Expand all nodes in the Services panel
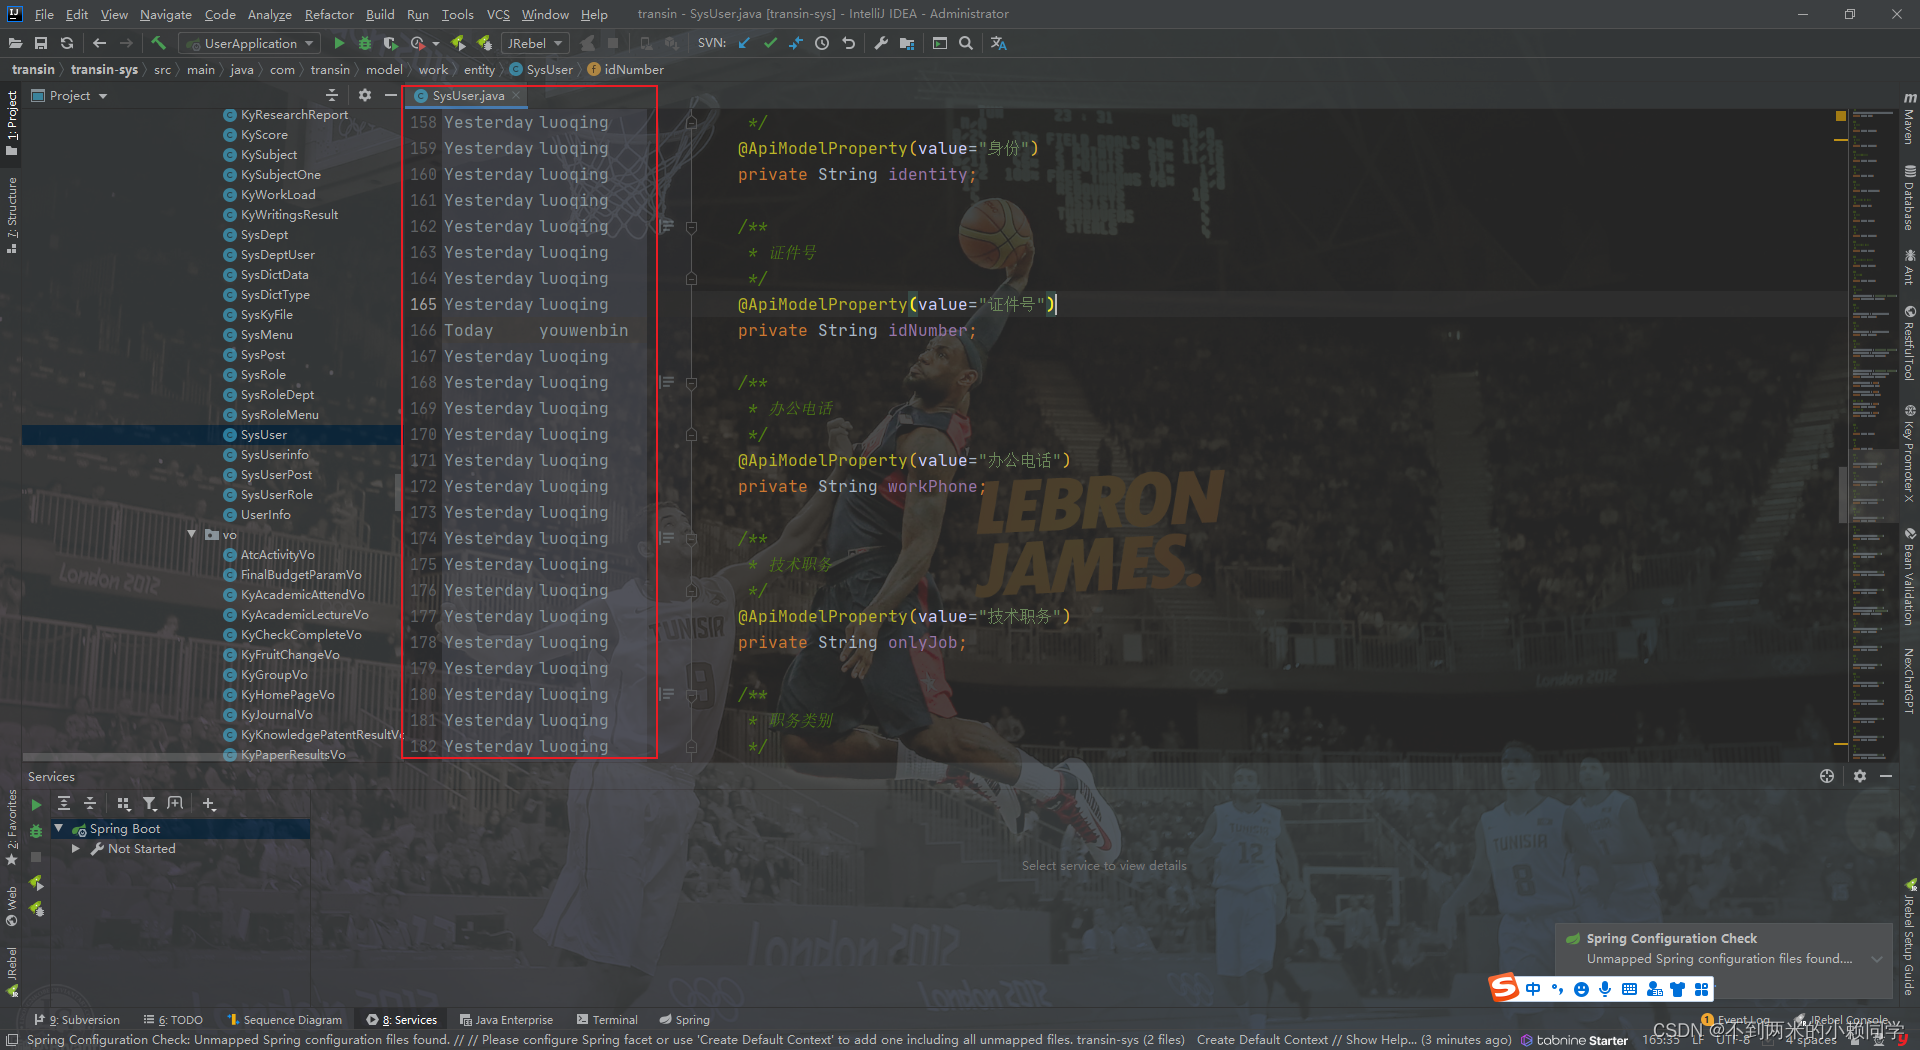The width and height of the screenshot is (1920, 1050). coord(64,803)
